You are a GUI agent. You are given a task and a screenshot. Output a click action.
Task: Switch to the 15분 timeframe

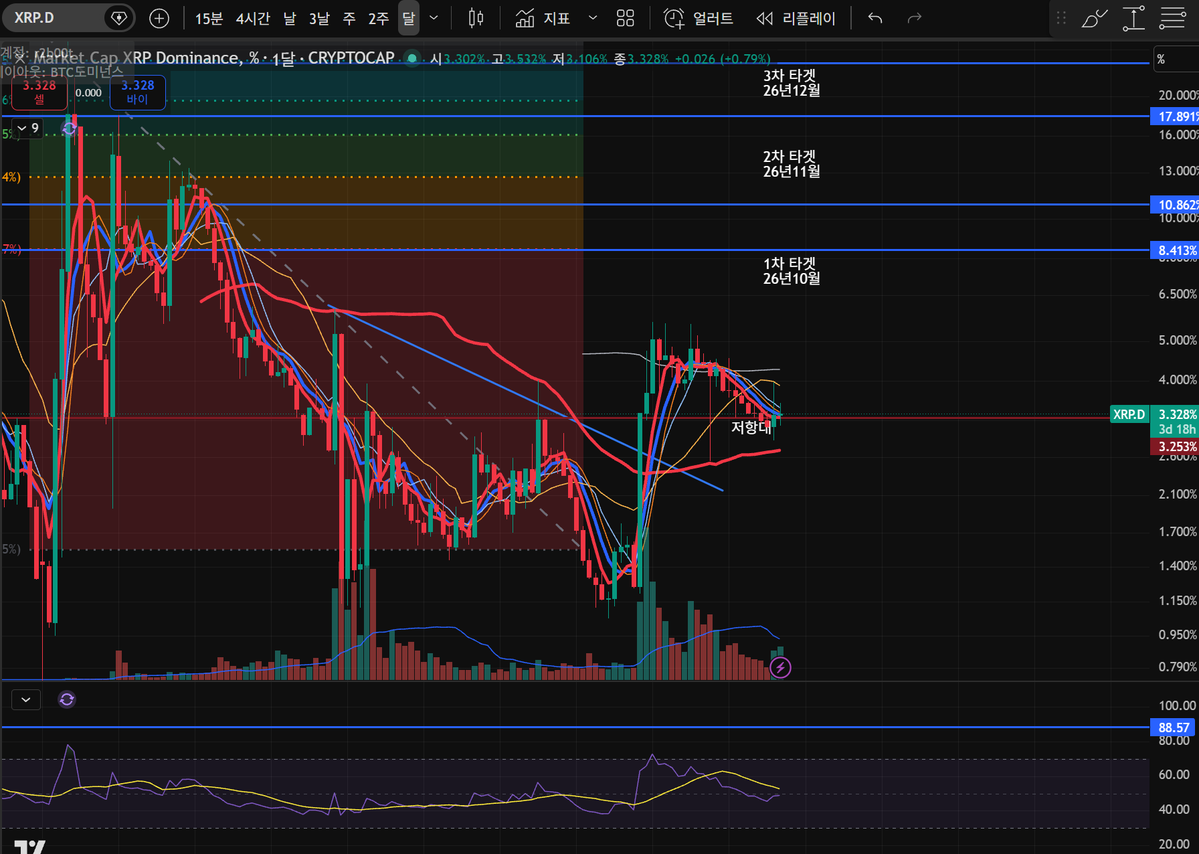209,18
